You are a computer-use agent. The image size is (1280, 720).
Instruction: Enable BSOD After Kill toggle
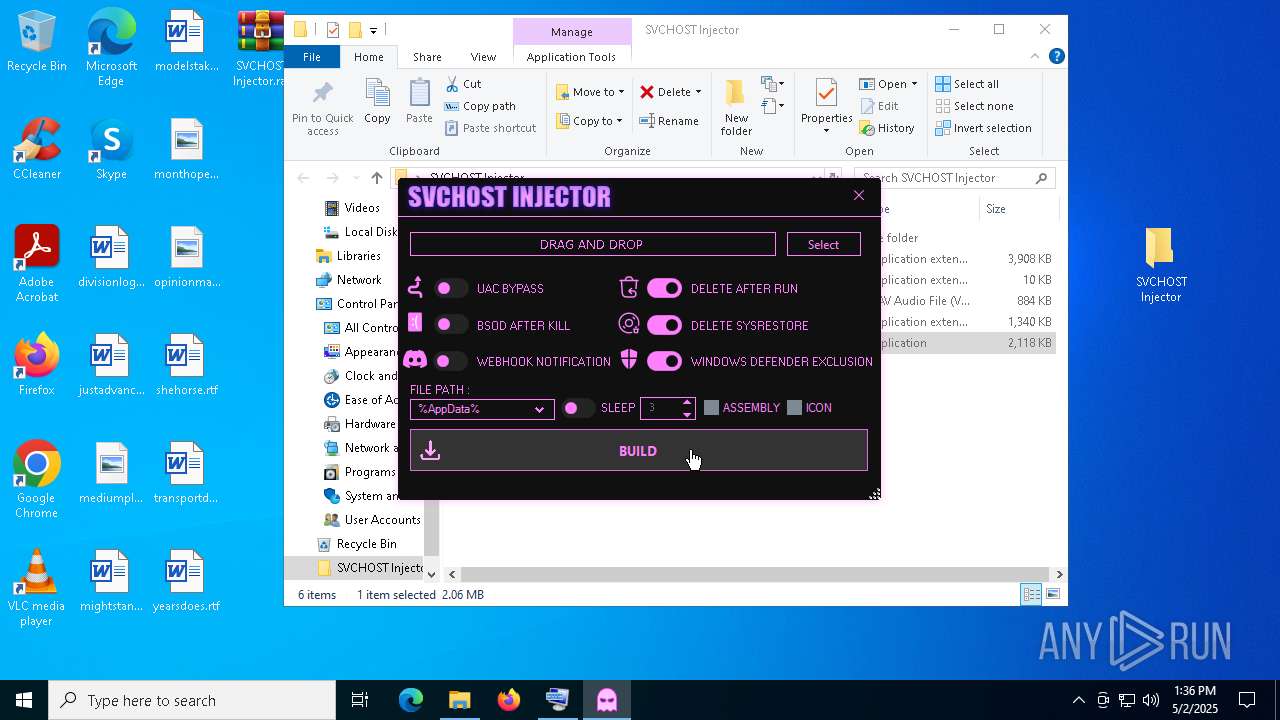(450, 325)
